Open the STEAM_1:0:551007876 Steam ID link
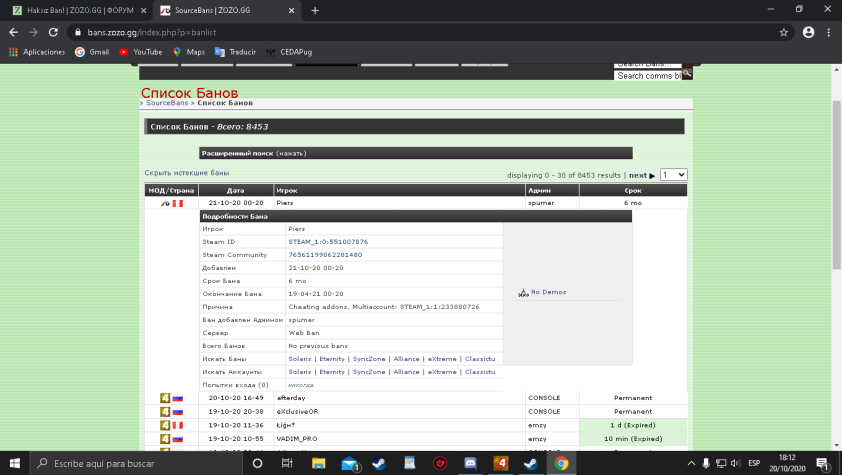The width and height of the screenshot is (842, 475). pos(328,241)
